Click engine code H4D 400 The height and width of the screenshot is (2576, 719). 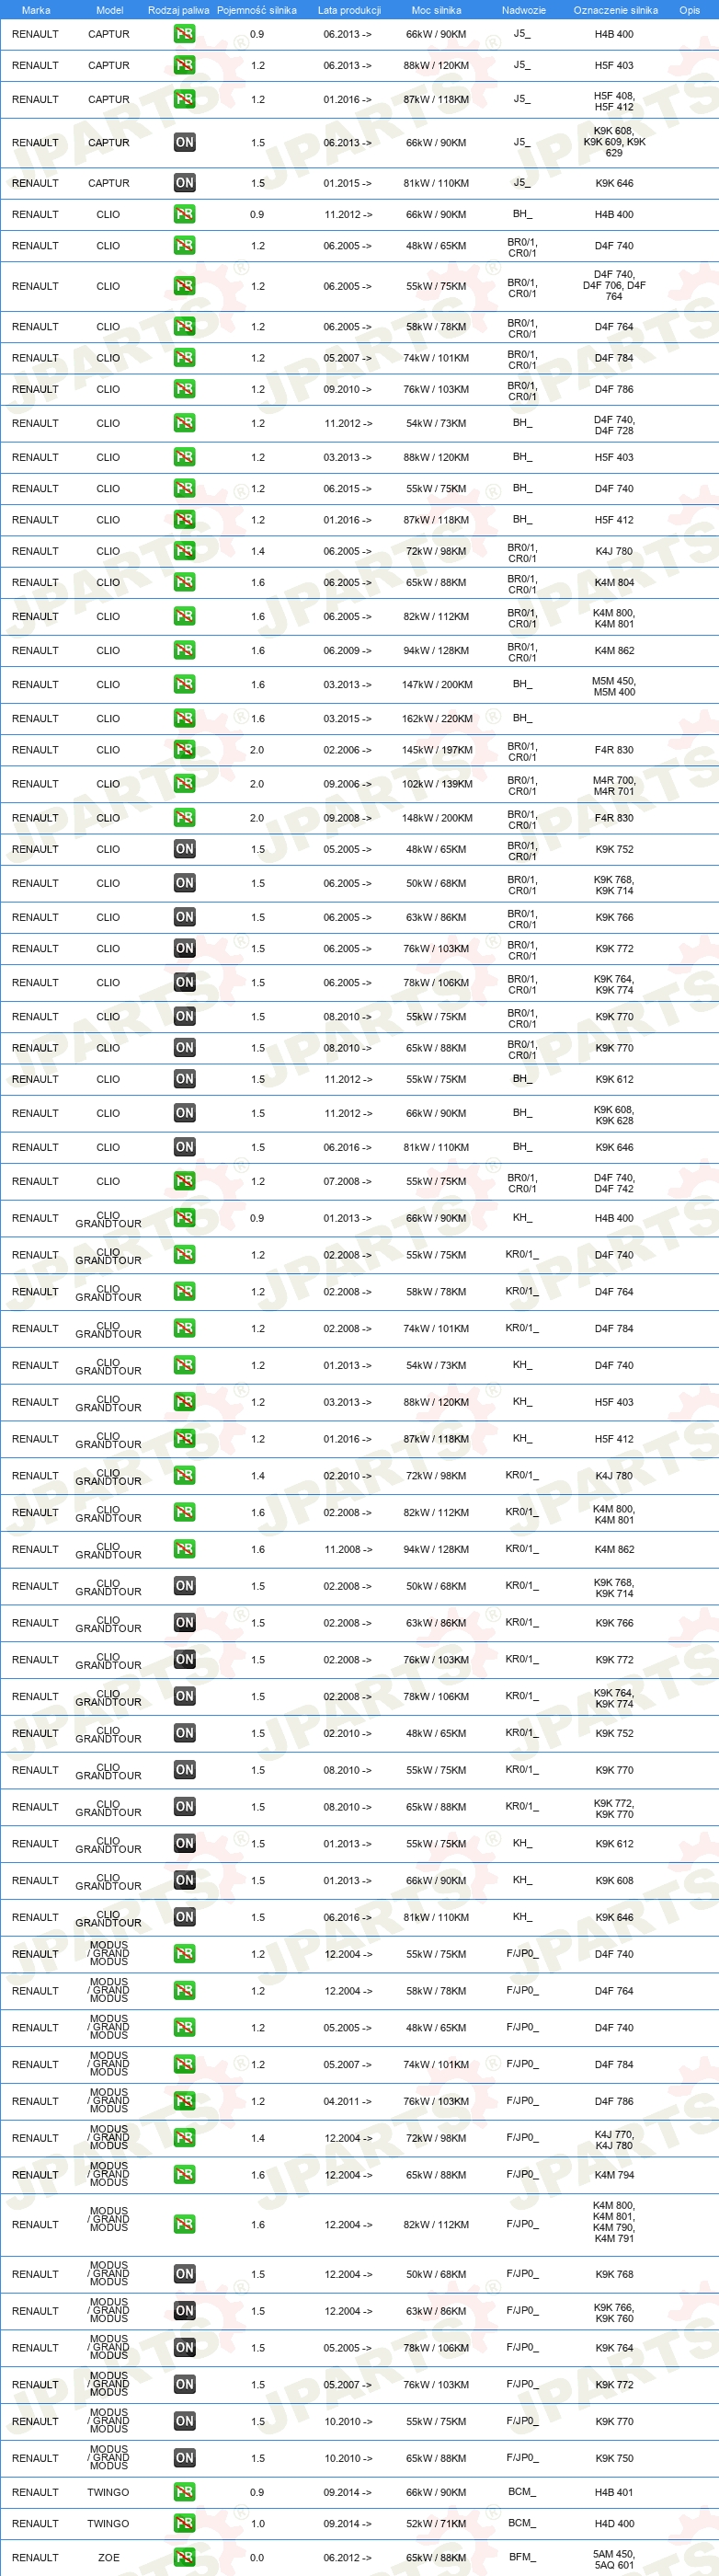pos(614,2523)
